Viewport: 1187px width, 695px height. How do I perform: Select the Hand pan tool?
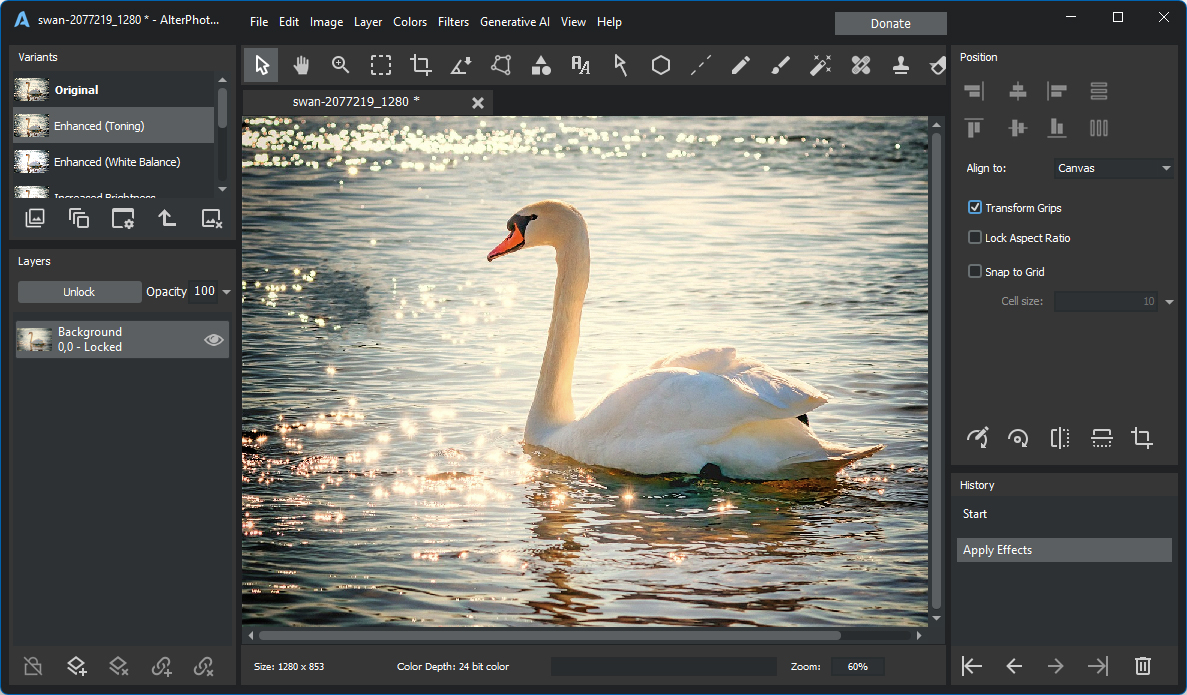pyautogui.click(x=301, y=66)
